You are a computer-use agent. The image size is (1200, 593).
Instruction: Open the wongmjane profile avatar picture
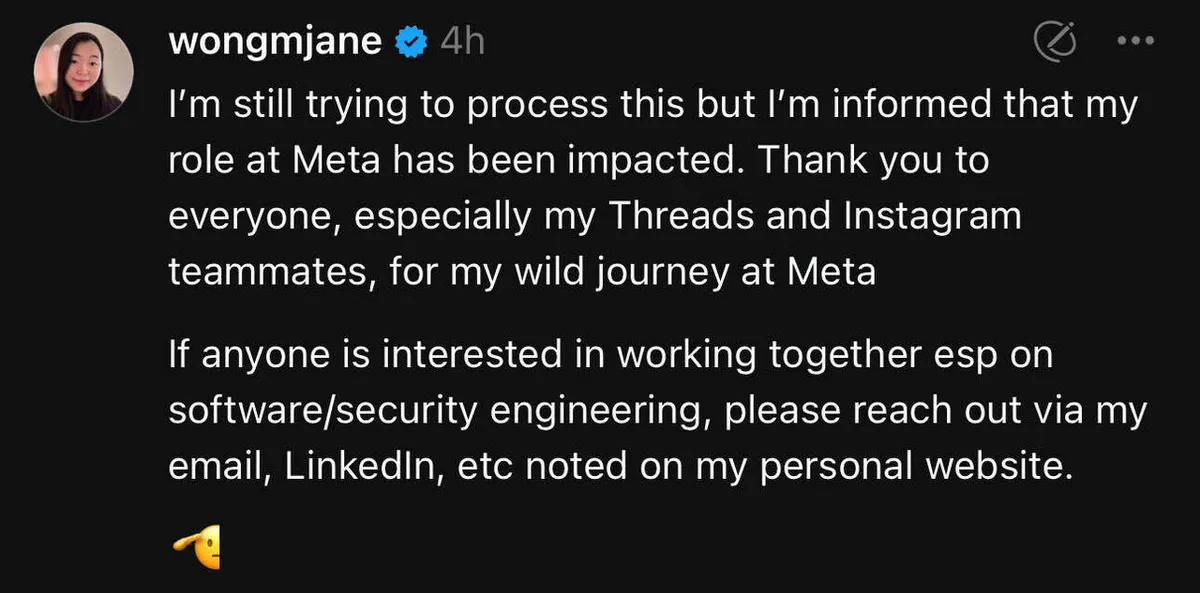coord(83,71)
